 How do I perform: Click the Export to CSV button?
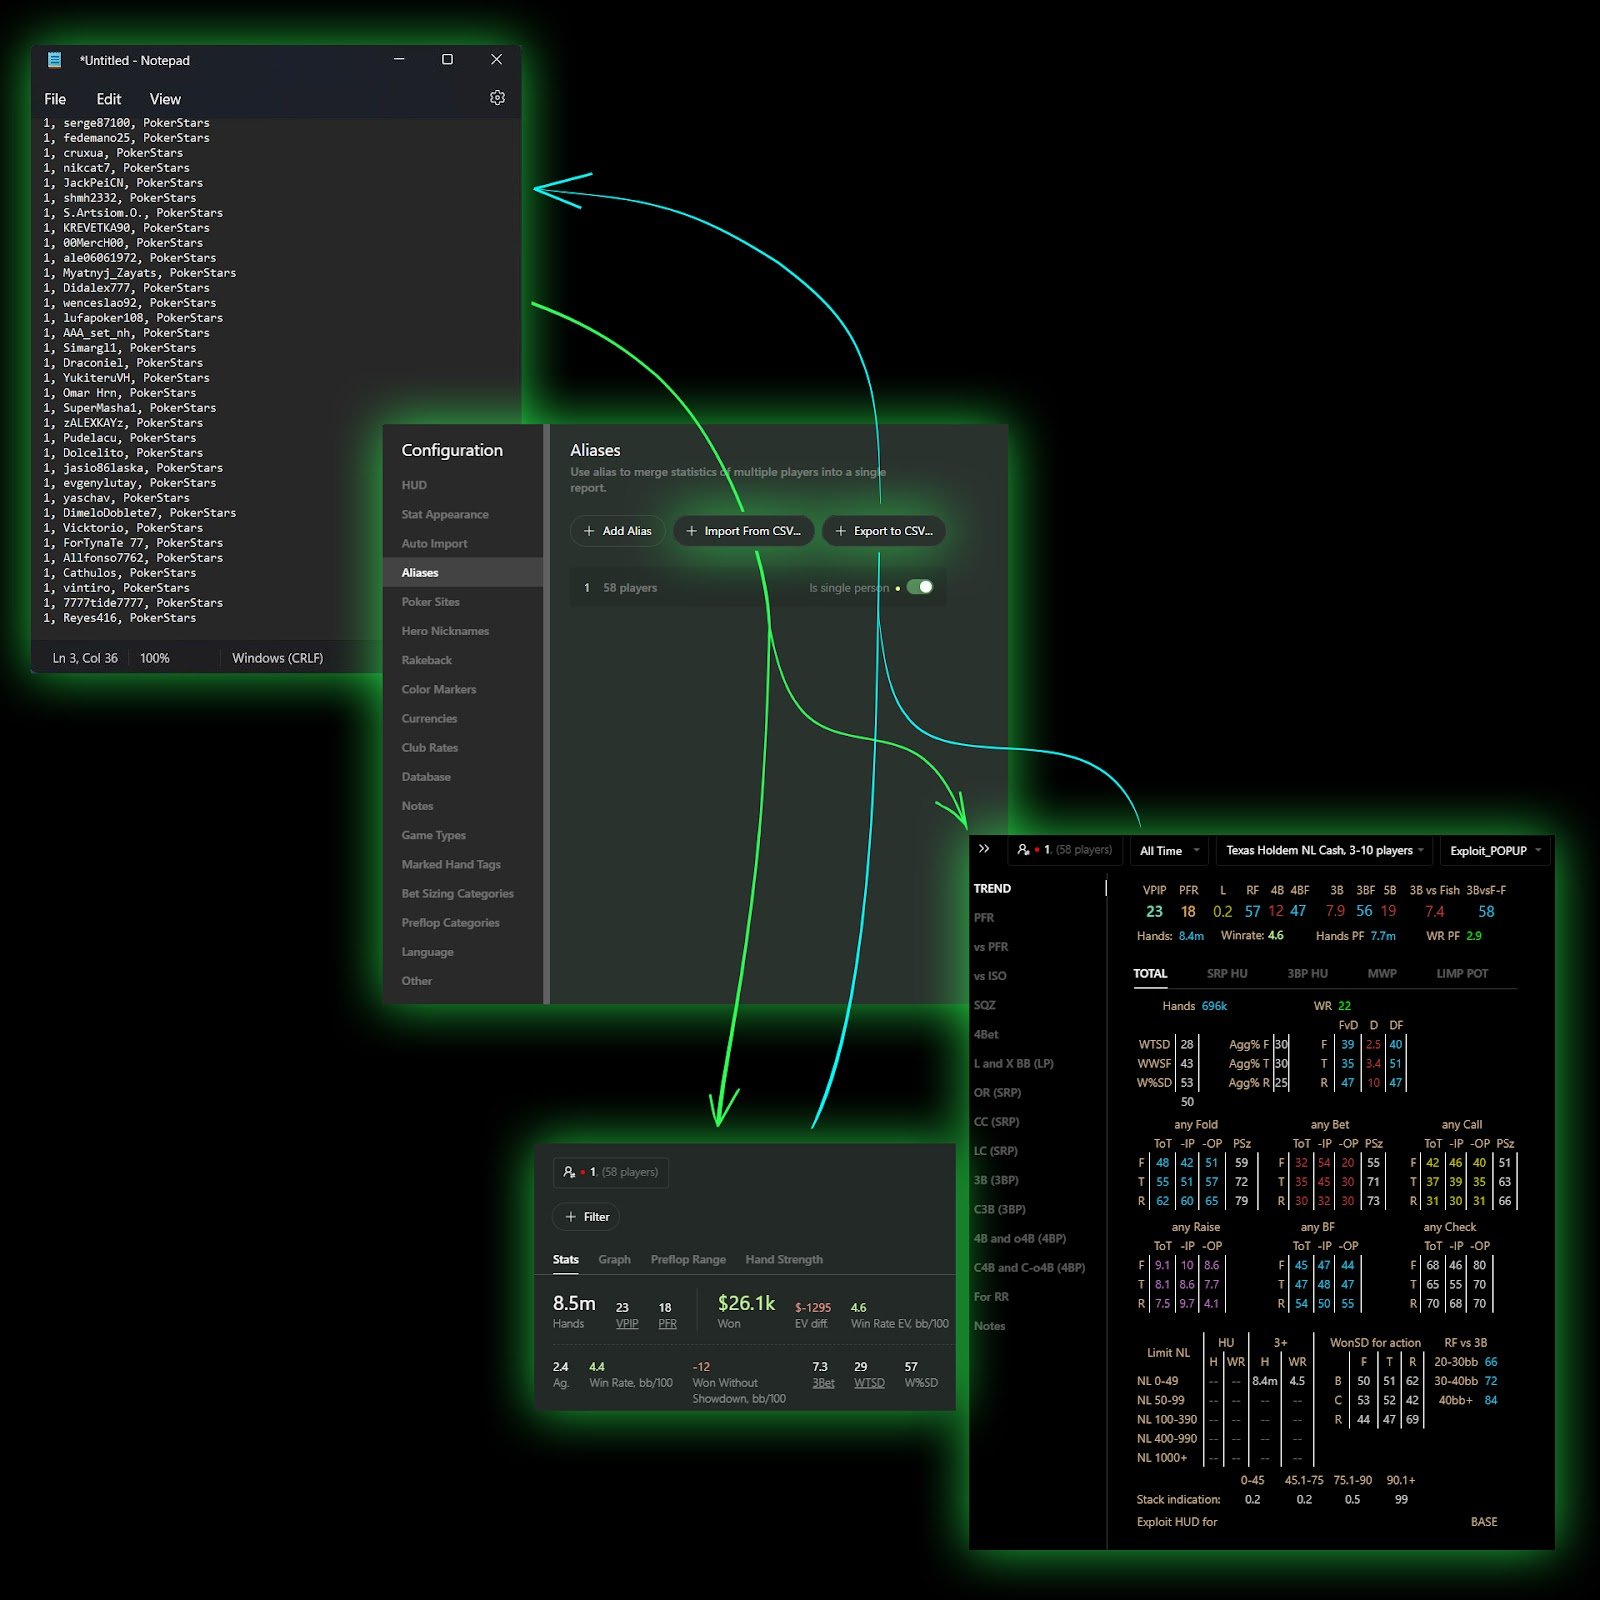[x=883, y=531]
